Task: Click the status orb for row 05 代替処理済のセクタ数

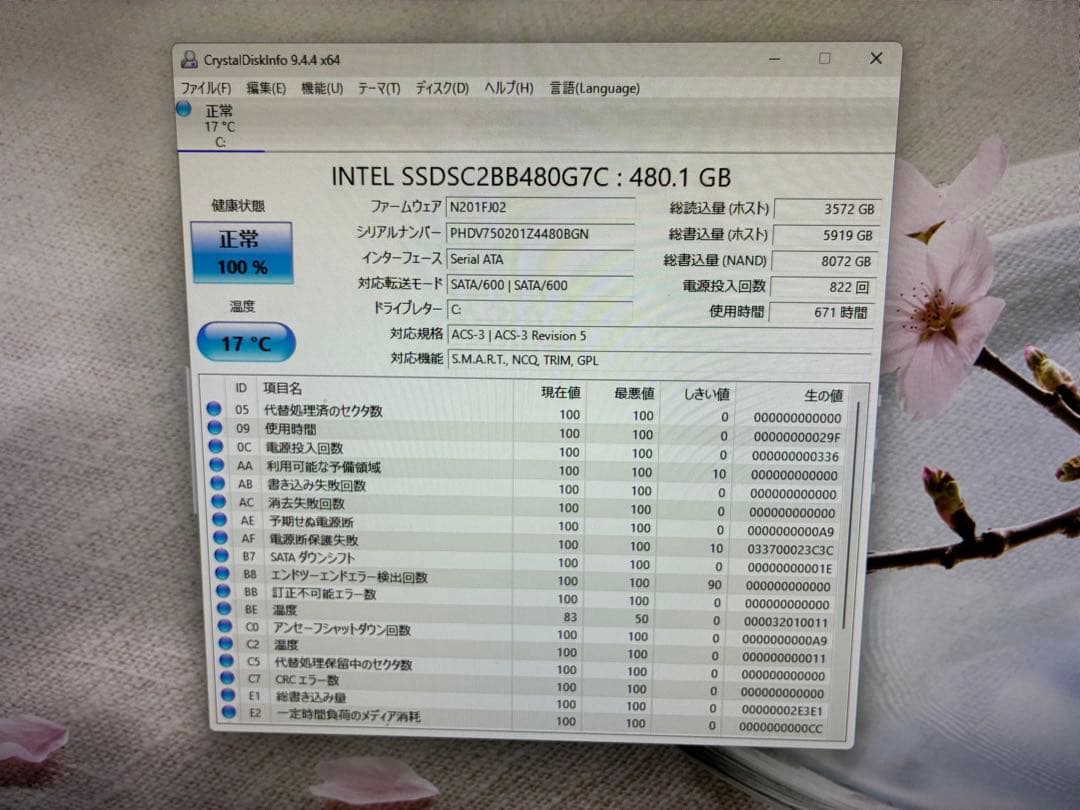Action: [x=214, y=409]
